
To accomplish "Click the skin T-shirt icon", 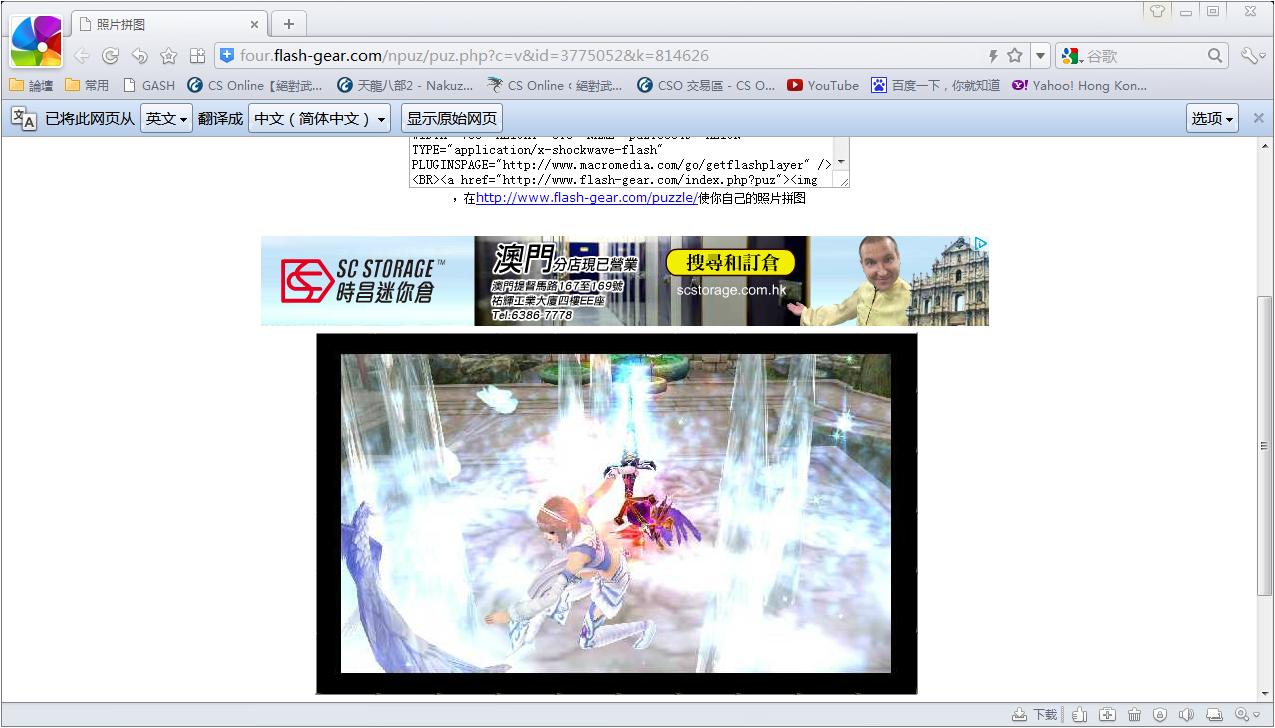I will (x=1157, y=12).
